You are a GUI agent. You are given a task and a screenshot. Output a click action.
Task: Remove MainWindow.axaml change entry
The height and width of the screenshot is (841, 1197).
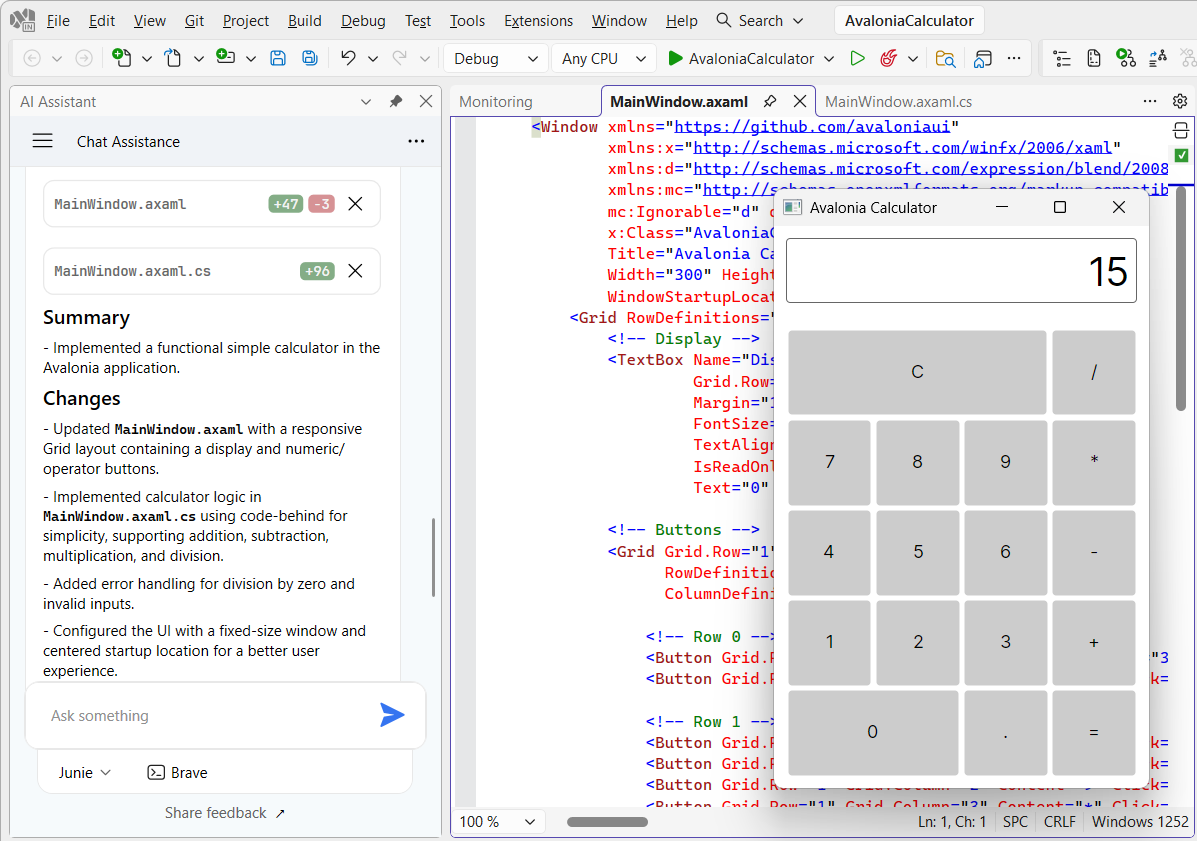(x=355, y=204)
